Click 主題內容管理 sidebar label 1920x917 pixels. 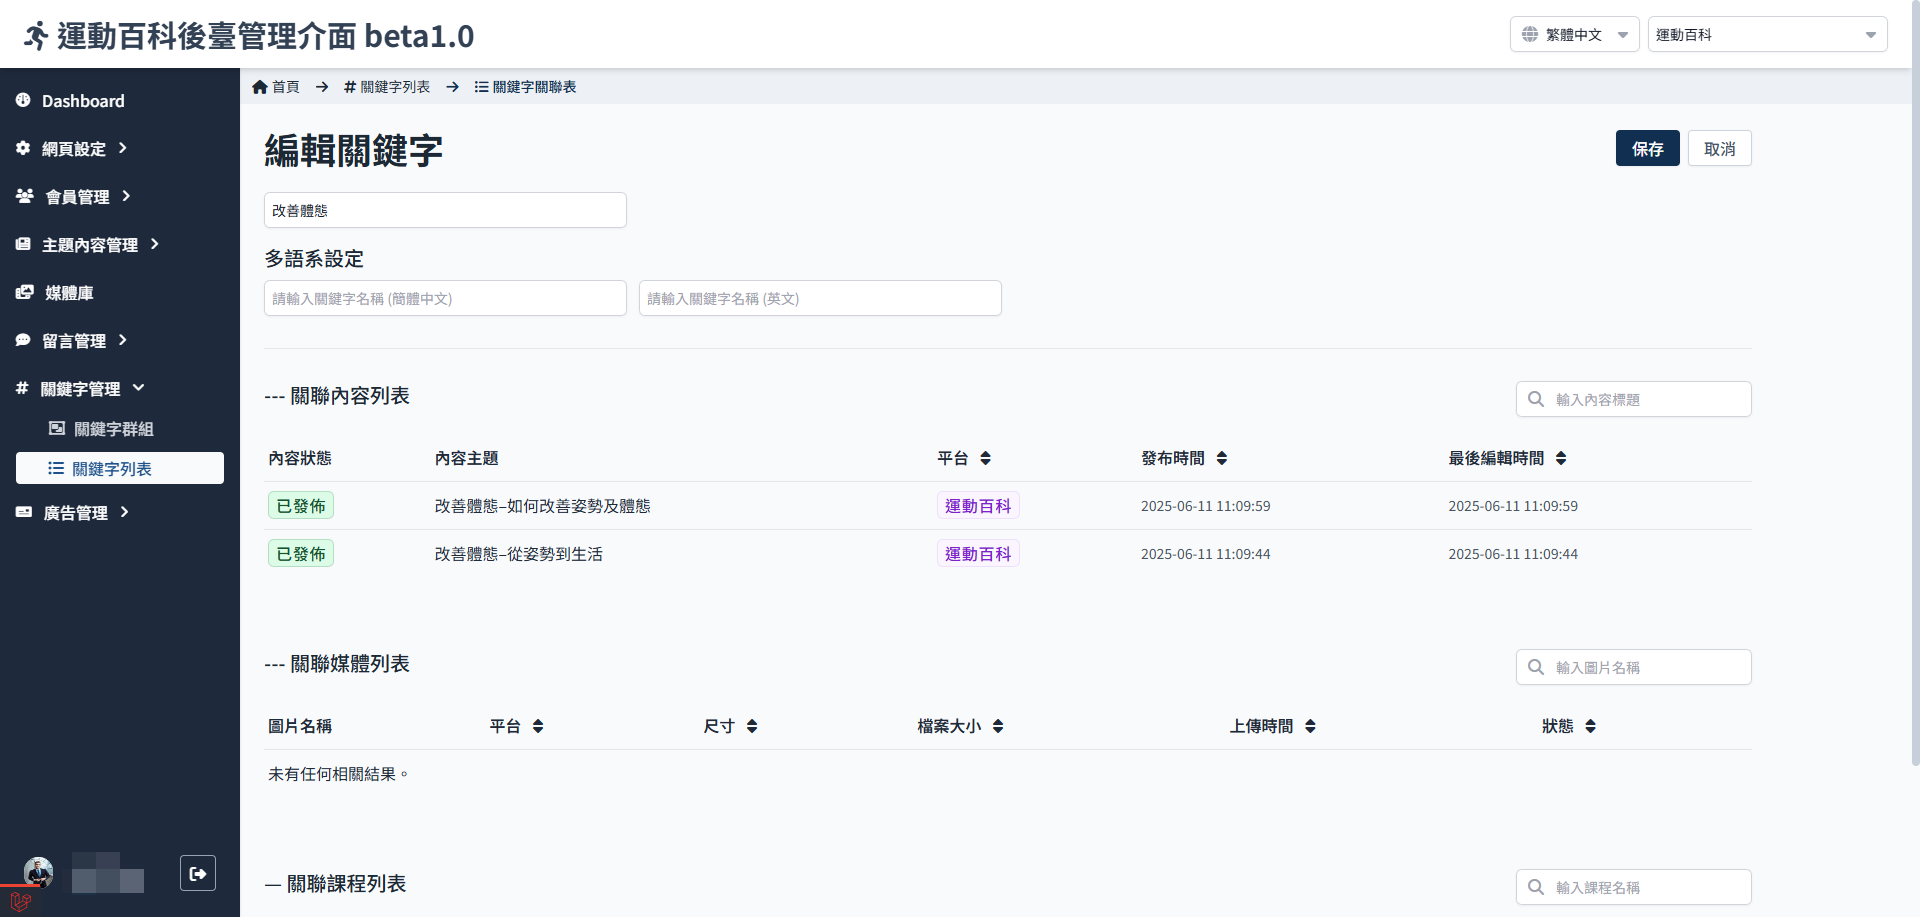90,245
